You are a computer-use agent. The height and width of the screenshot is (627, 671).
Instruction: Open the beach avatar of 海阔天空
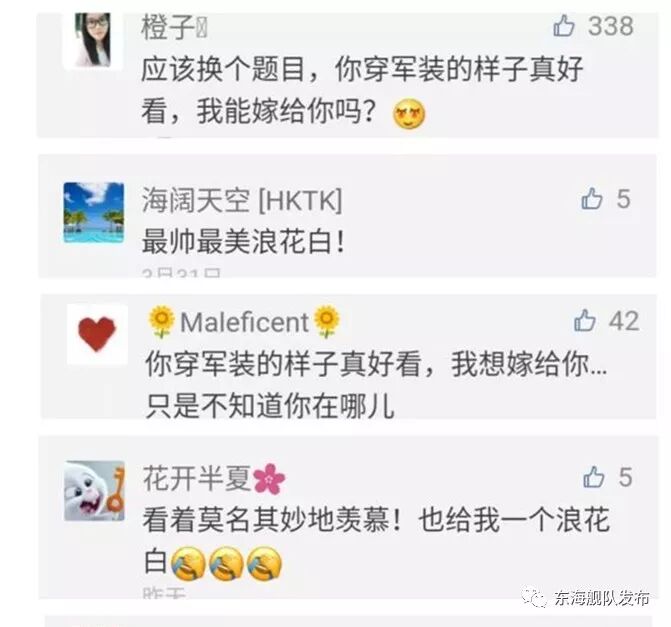click(x=94, y=212)
